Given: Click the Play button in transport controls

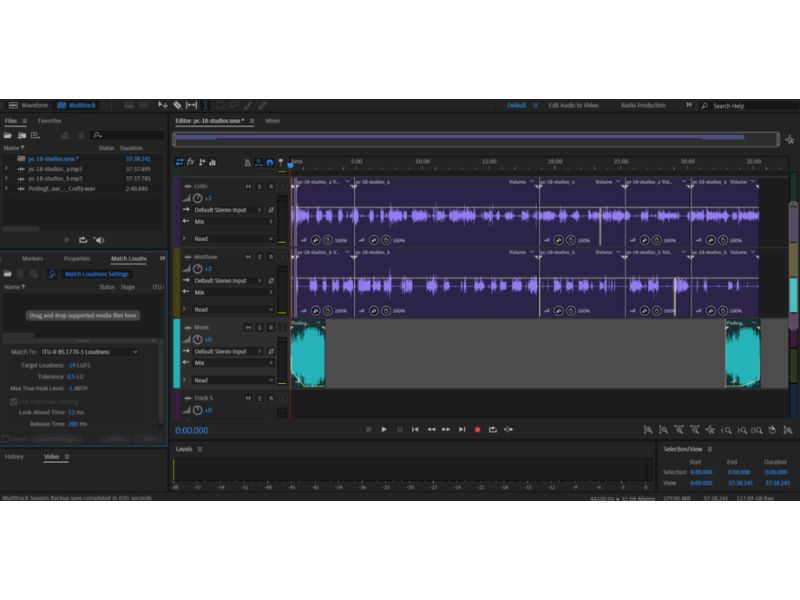Looking at the screenshot, I should point(384,429).
